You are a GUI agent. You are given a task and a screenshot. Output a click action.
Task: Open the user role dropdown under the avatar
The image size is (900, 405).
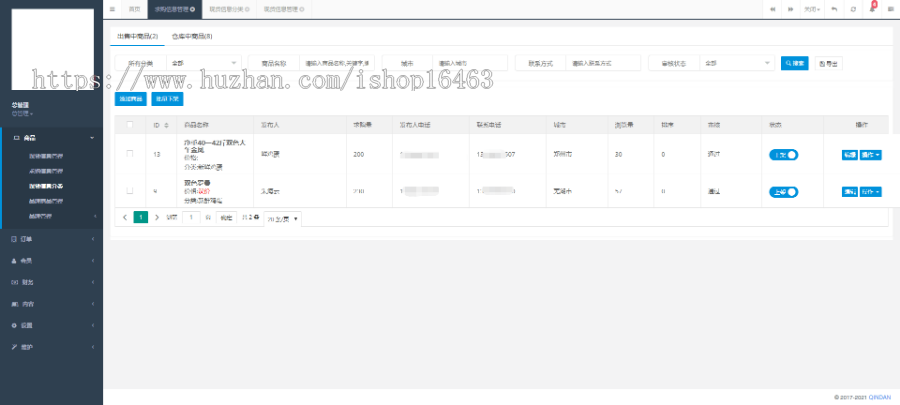point(22,114)
